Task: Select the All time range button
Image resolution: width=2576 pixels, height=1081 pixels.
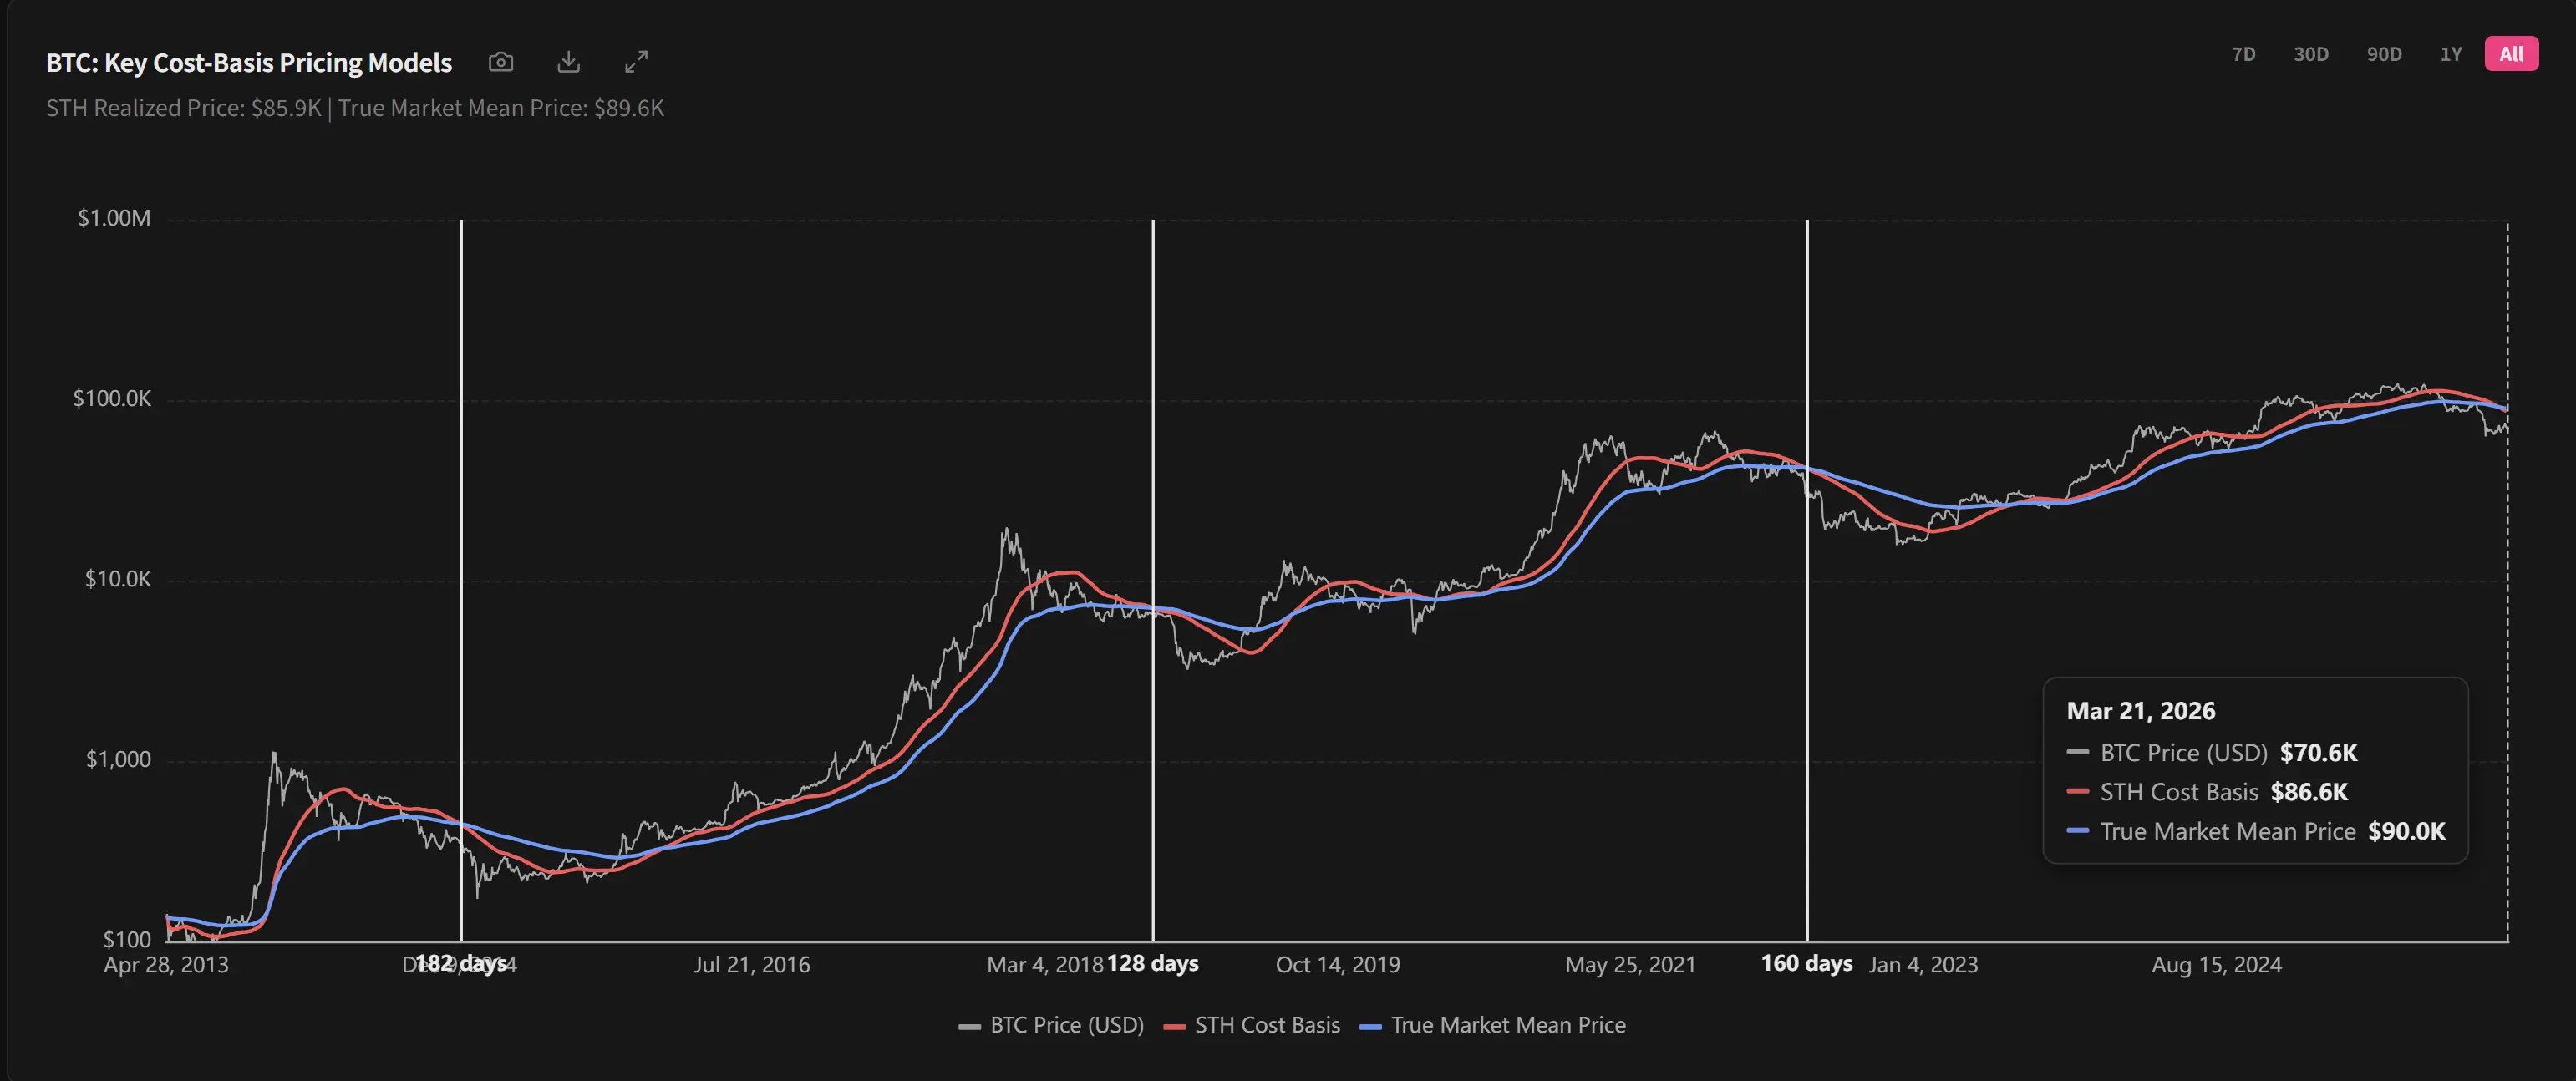Action: pos(2511,54)
